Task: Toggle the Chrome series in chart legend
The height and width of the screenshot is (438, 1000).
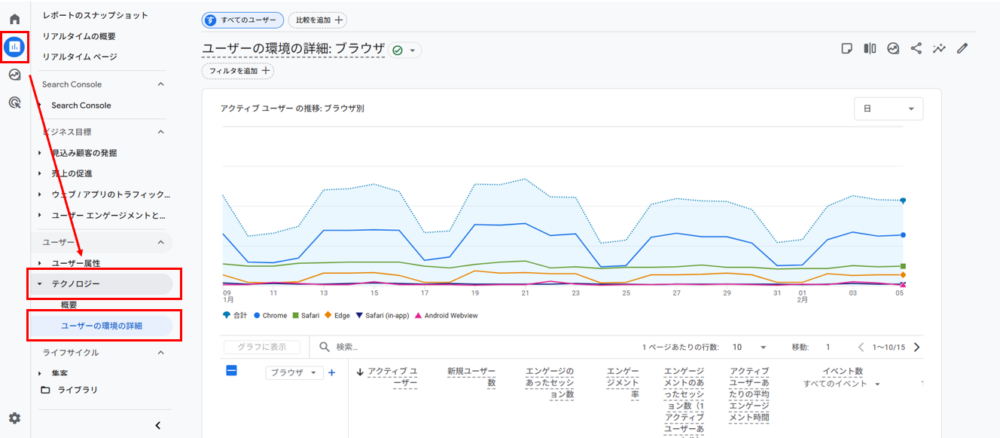Action: click(x=273, y=314)
